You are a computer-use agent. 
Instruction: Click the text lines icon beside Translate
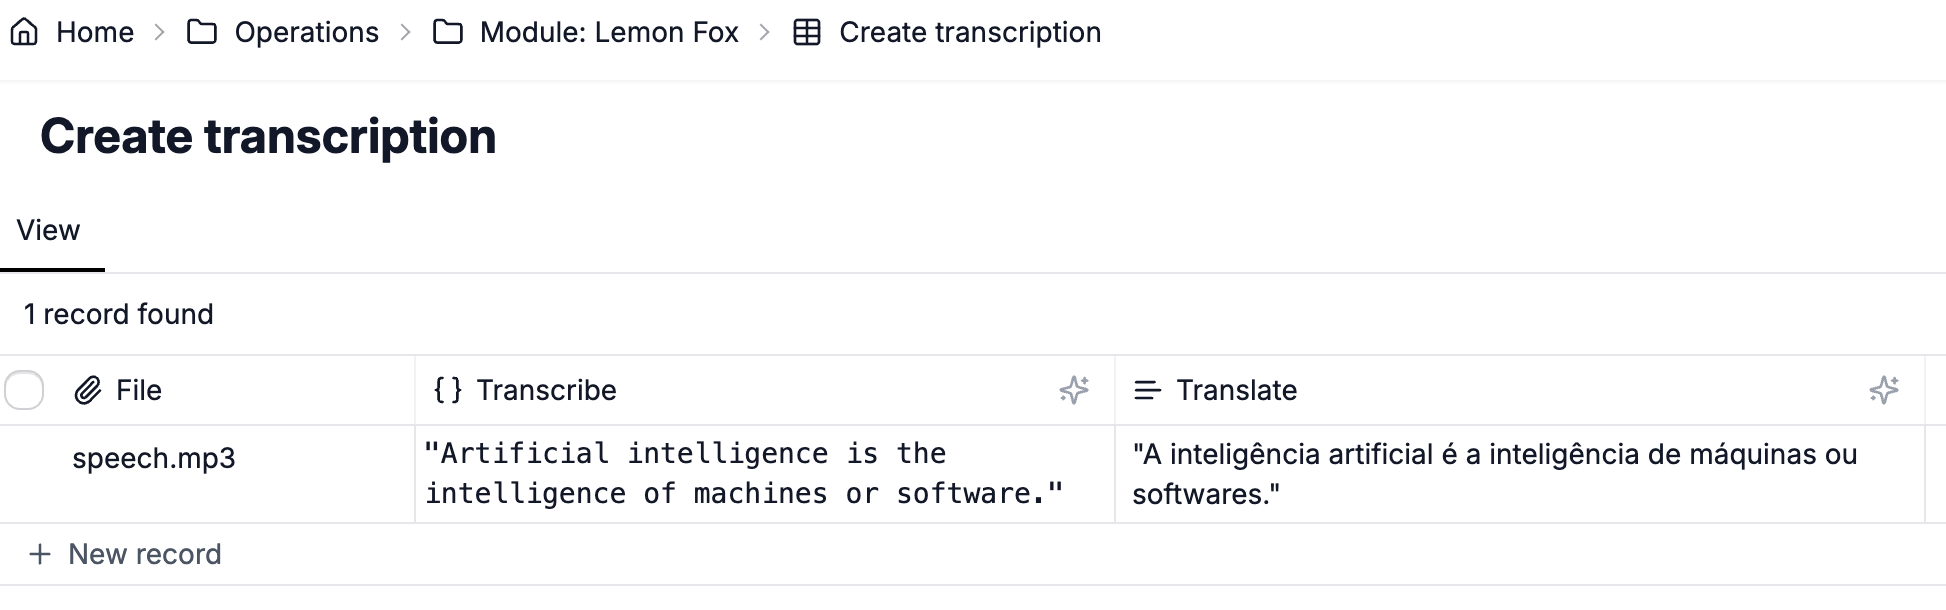click(x=1147, y=390)
